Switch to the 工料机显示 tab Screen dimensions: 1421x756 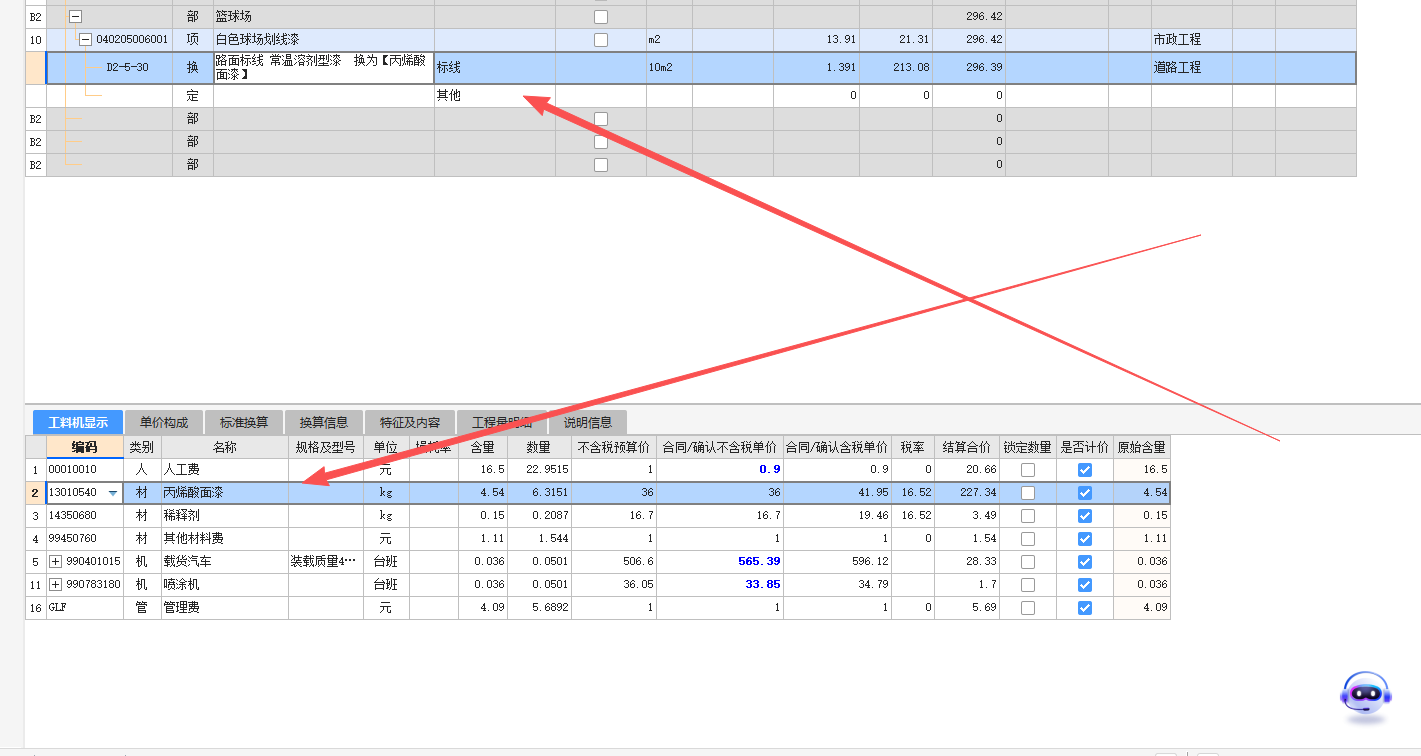tap(78, 422)
